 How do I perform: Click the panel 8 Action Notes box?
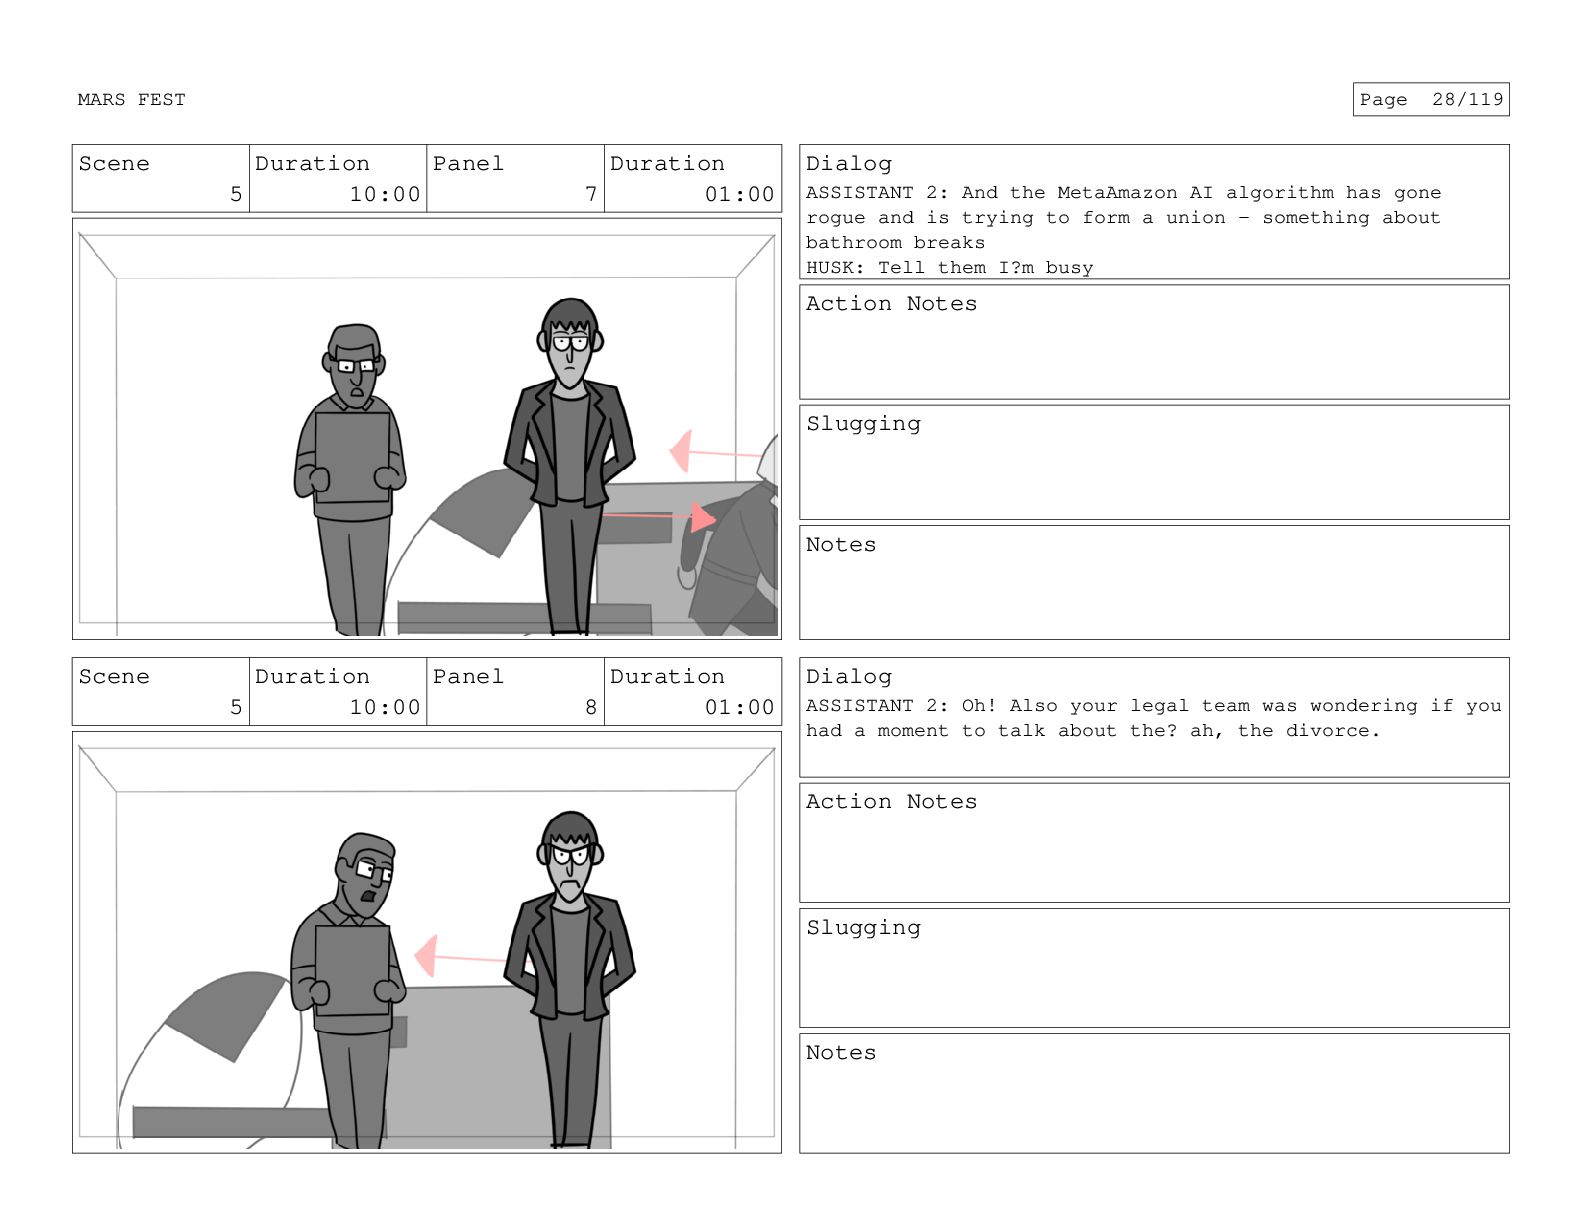1154,843
